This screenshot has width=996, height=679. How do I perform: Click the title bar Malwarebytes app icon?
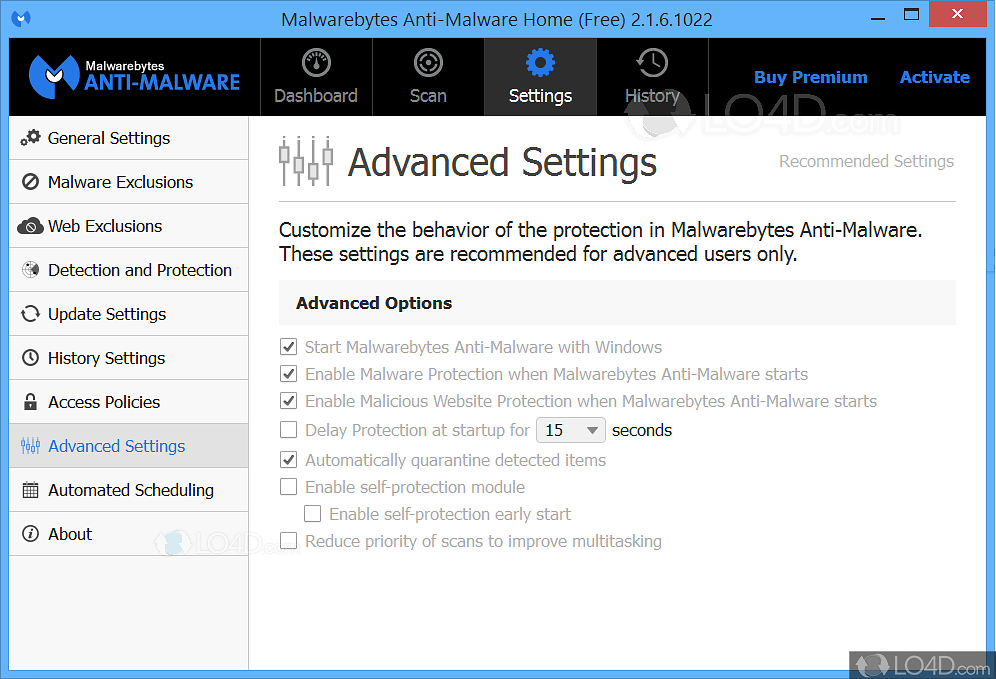[x=21, y=18]
